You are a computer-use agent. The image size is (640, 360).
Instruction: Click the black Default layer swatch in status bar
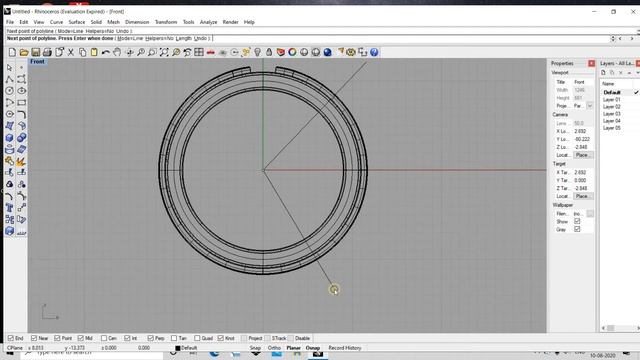tap(178, 348)
